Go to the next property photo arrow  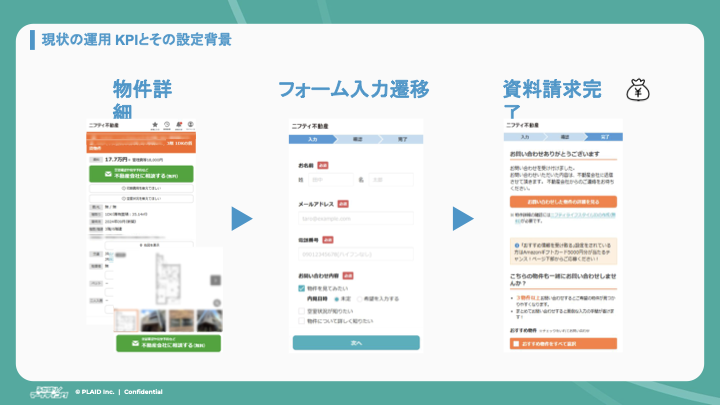[215, 280]
